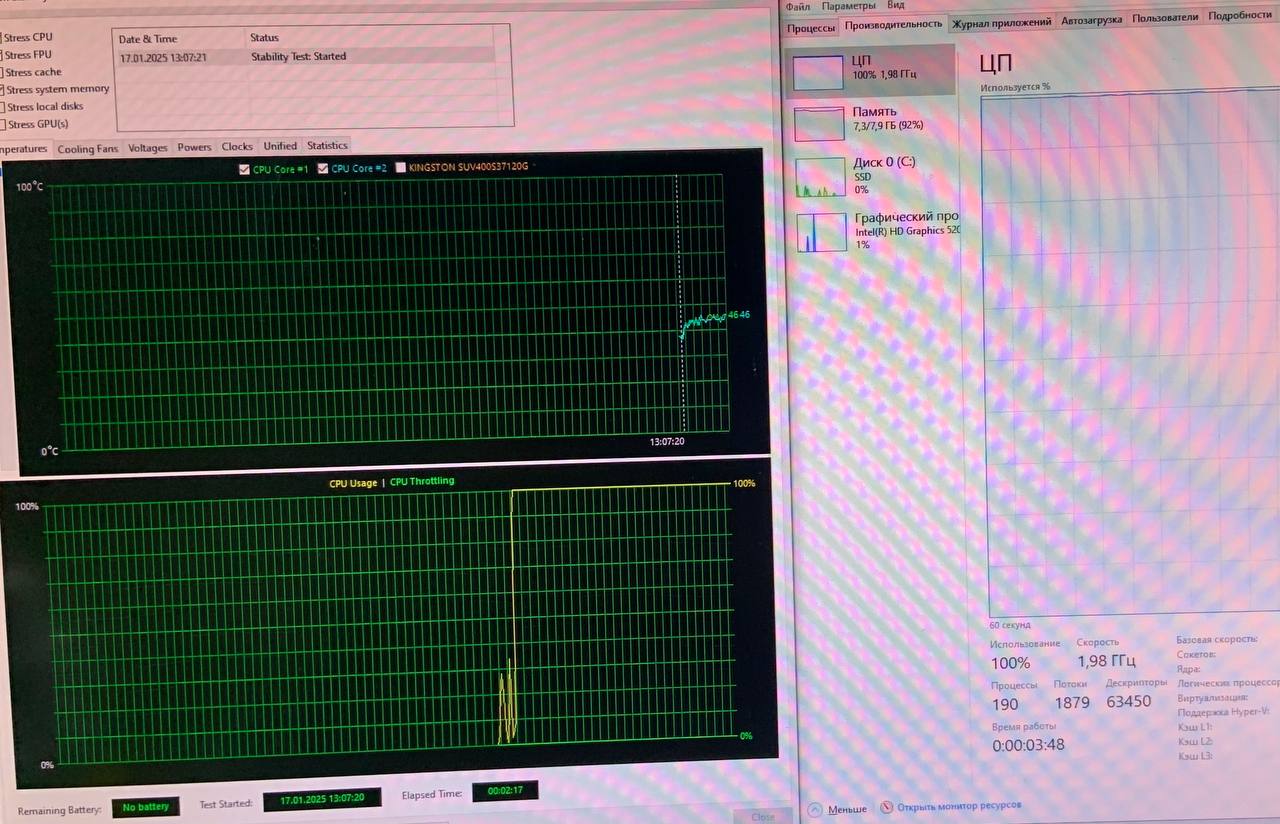The image size is (1280, 824).
Task: Check the KINGSTON SUV400S37120G sensor box
Action: click(x=401, y=168)
